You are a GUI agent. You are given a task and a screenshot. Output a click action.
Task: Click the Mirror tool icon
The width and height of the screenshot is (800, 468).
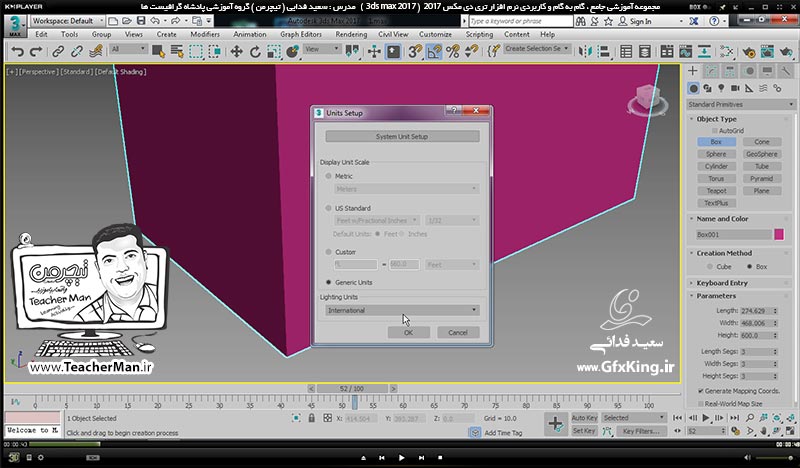tap(585, 52)
